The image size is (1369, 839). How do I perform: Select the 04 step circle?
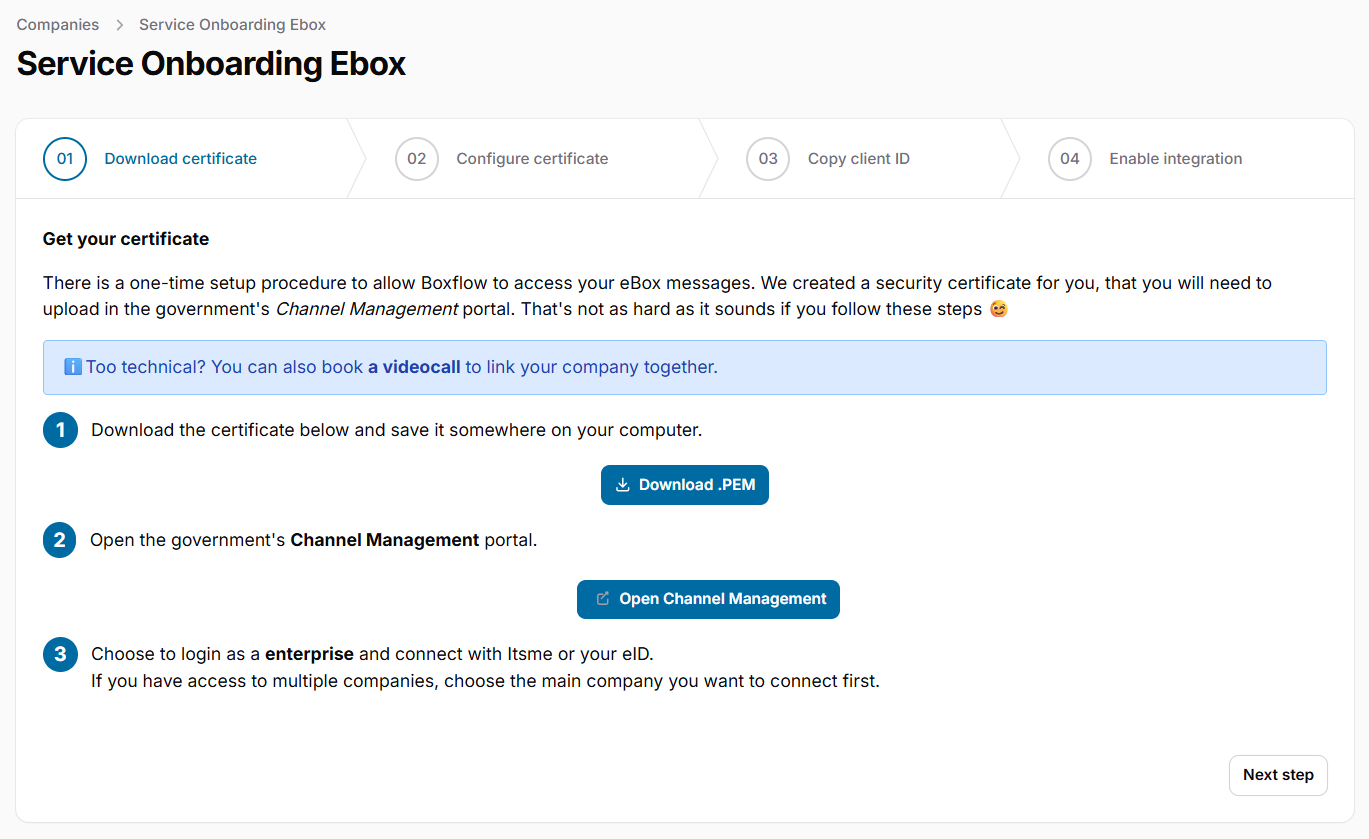pyautogui.click(x=1069, y=159)
